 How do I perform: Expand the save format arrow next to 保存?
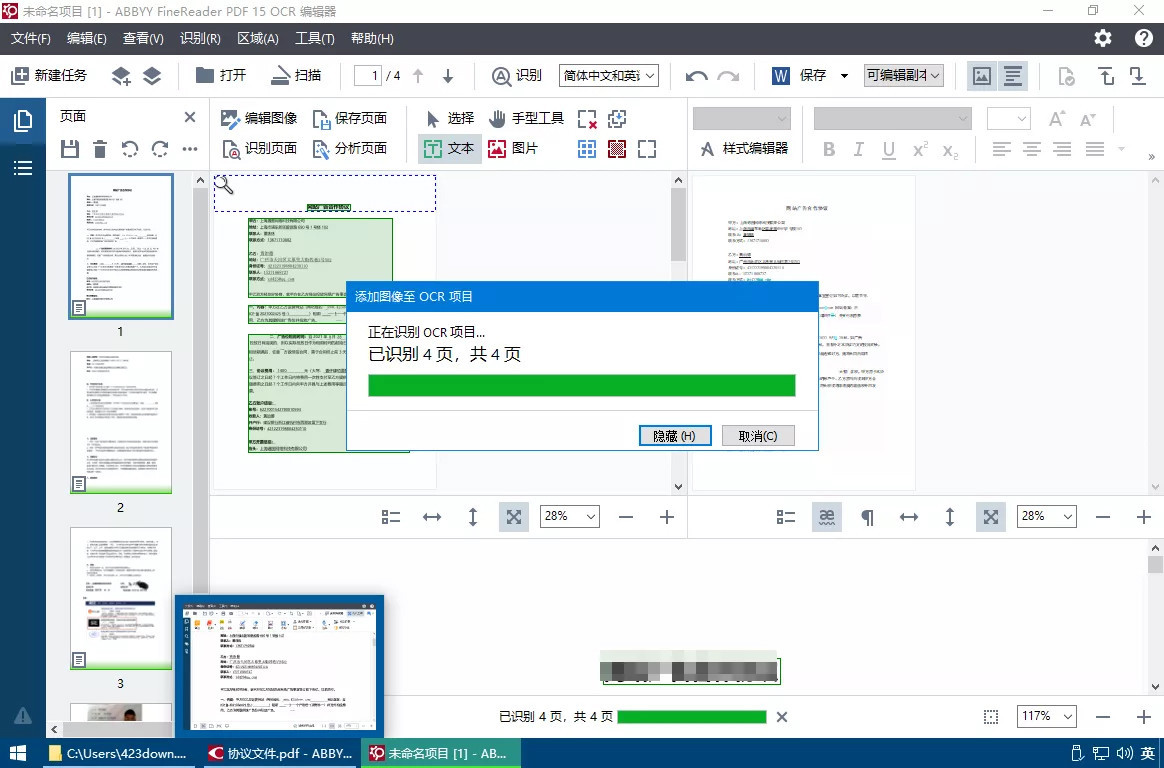click(844, 76)
